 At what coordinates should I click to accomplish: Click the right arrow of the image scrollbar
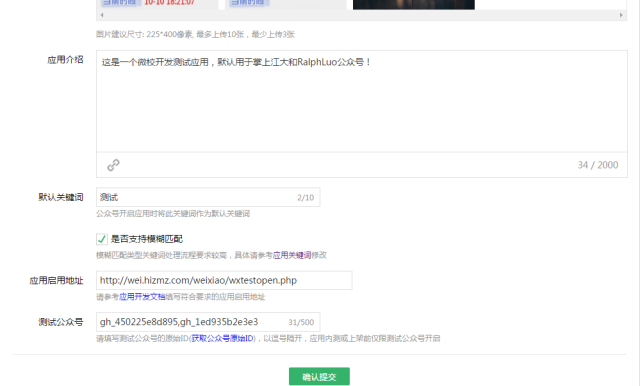(x=621, y=15)
